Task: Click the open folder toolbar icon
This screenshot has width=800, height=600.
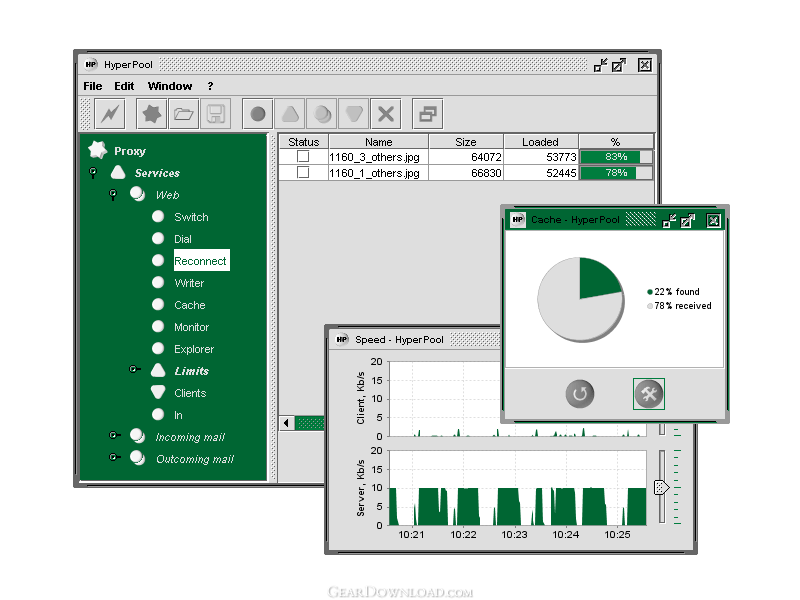Action: [x=183, y=114]
